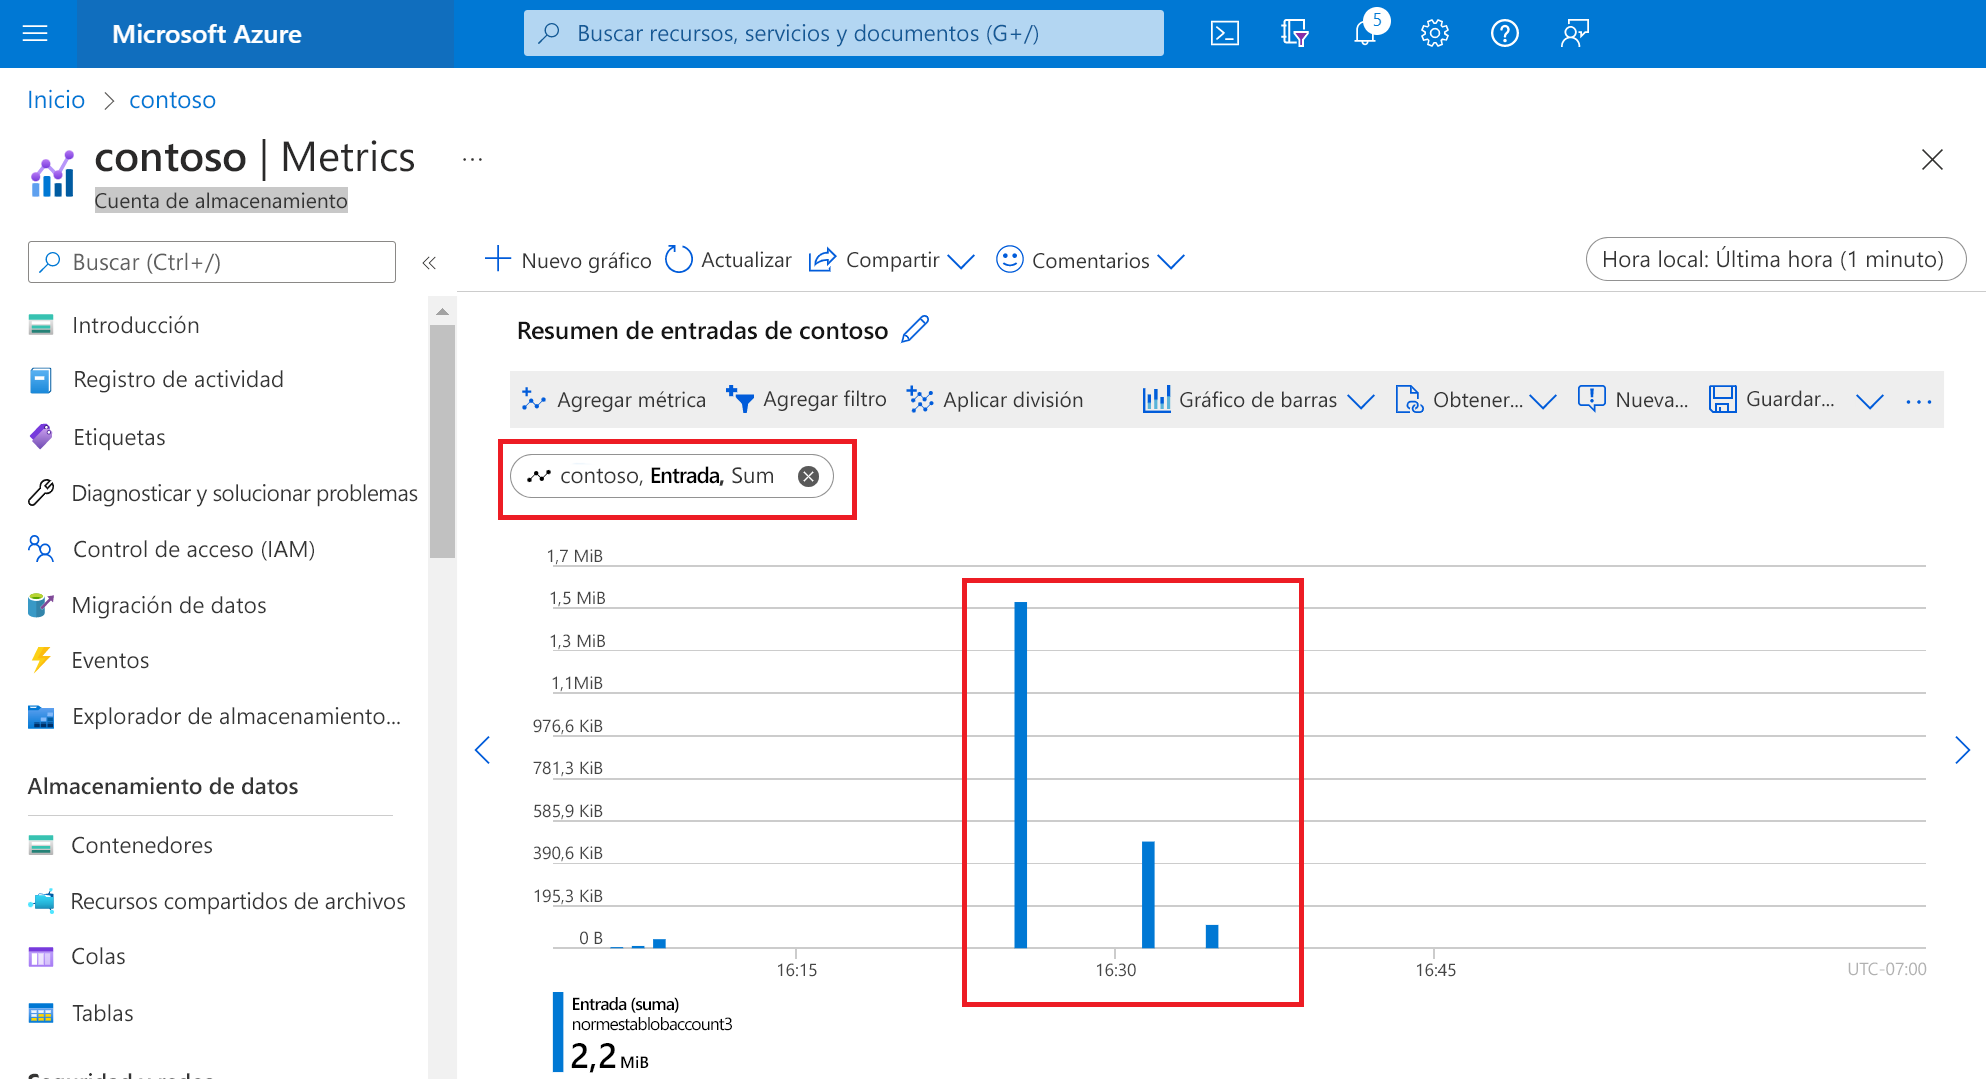Open Etiquetas in the sidebar
Viewport: 1986px width, 1079px height.
119,437
